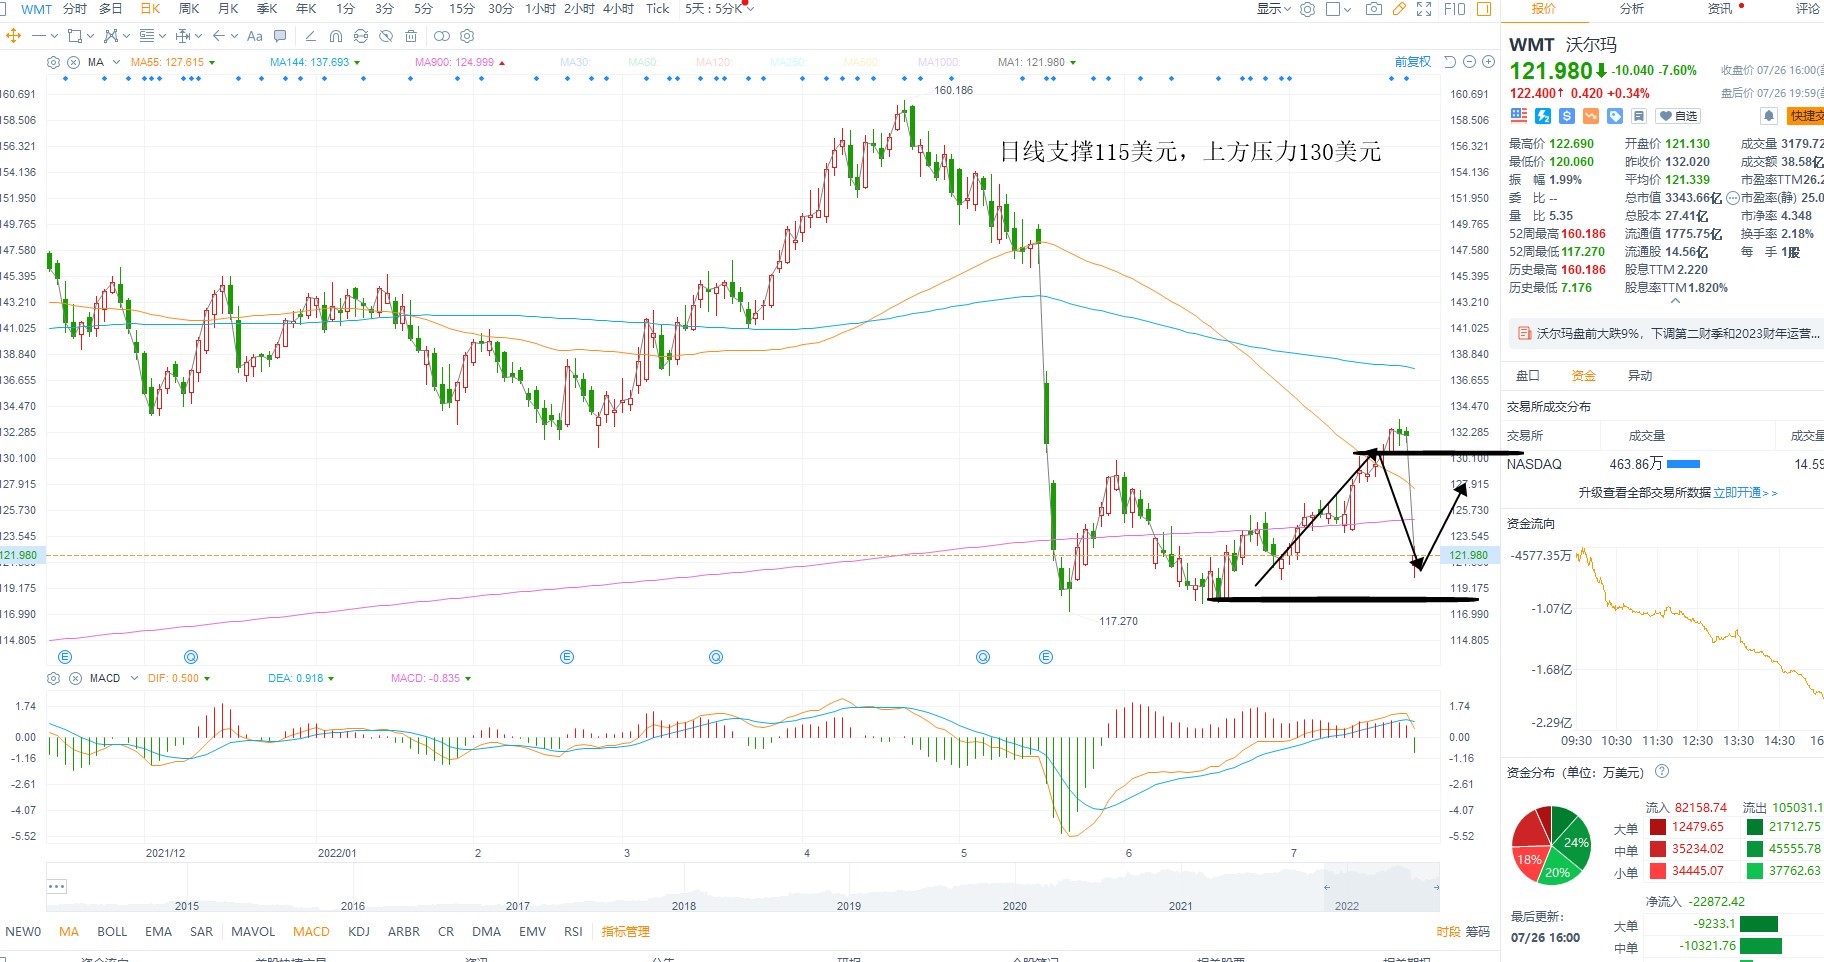Expand the arrow tool dropdown
Screen dimensions: 1824x962
[234, 36]
